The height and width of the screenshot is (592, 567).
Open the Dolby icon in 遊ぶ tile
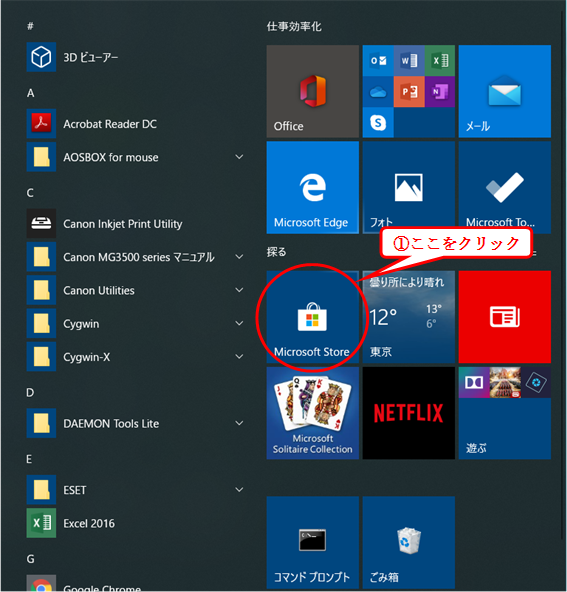474,382
